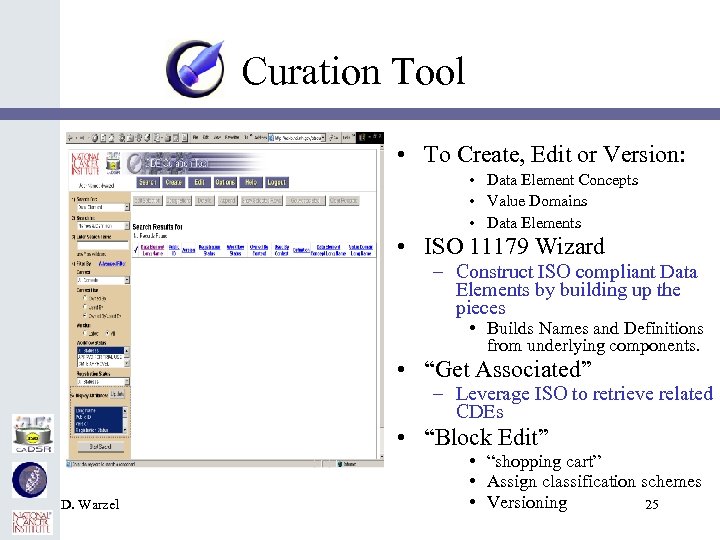Open the Edit navigation button

coord(199,182)
